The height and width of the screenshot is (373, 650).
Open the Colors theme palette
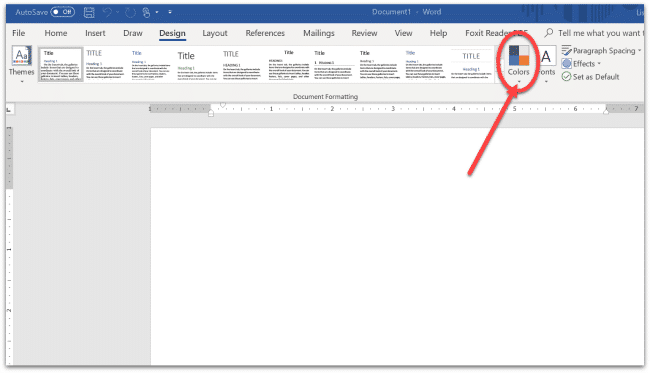(519, 61)
